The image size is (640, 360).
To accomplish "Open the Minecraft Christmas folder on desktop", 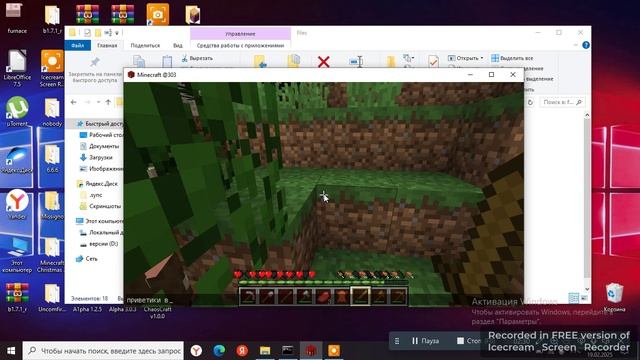I will pos(52,255).
